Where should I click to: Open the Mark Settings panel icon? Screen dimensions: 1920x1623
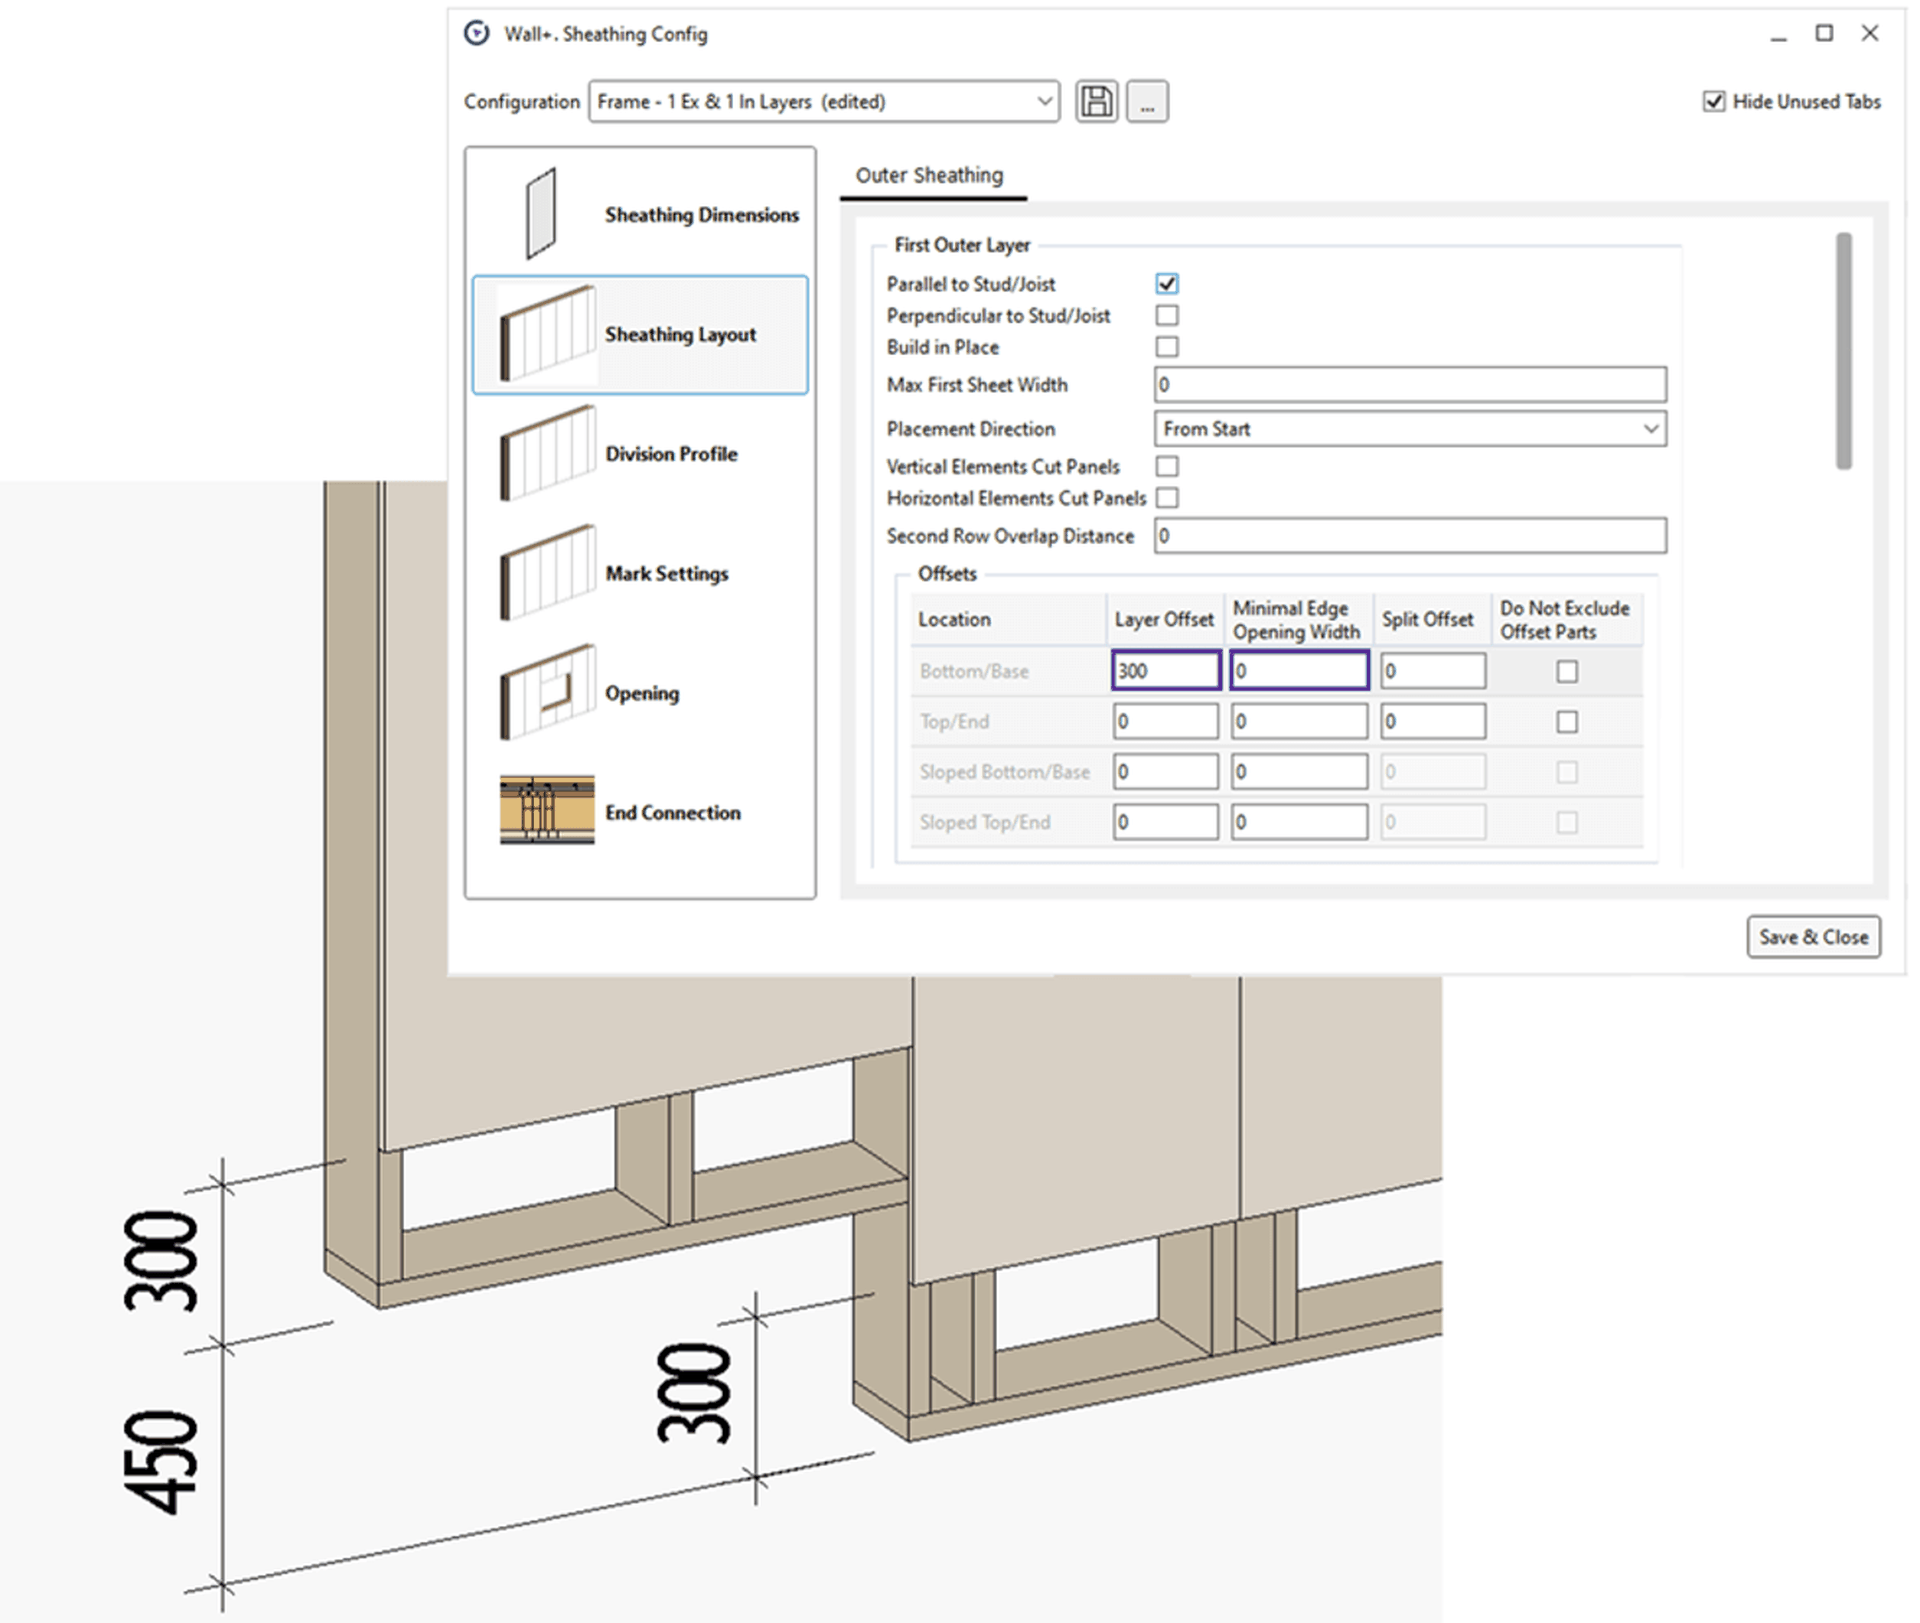point(545,573)
